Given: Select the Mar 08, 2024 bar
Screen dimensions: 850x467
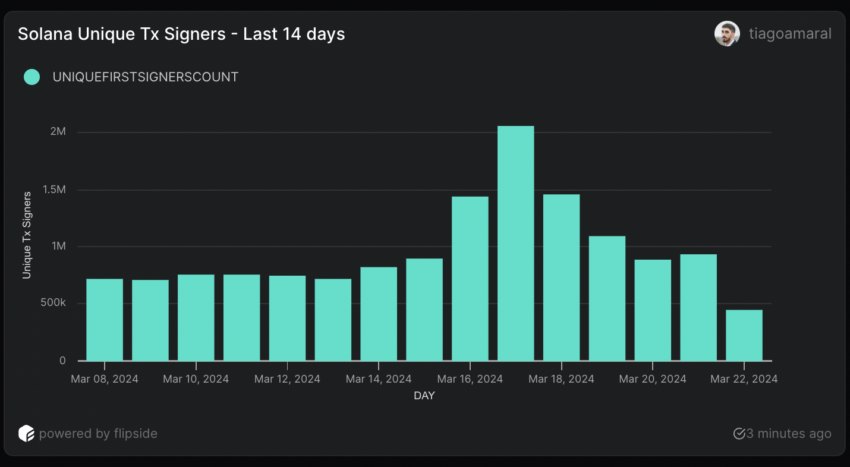Looking at the screenshot, I should [x=105, y=320].
